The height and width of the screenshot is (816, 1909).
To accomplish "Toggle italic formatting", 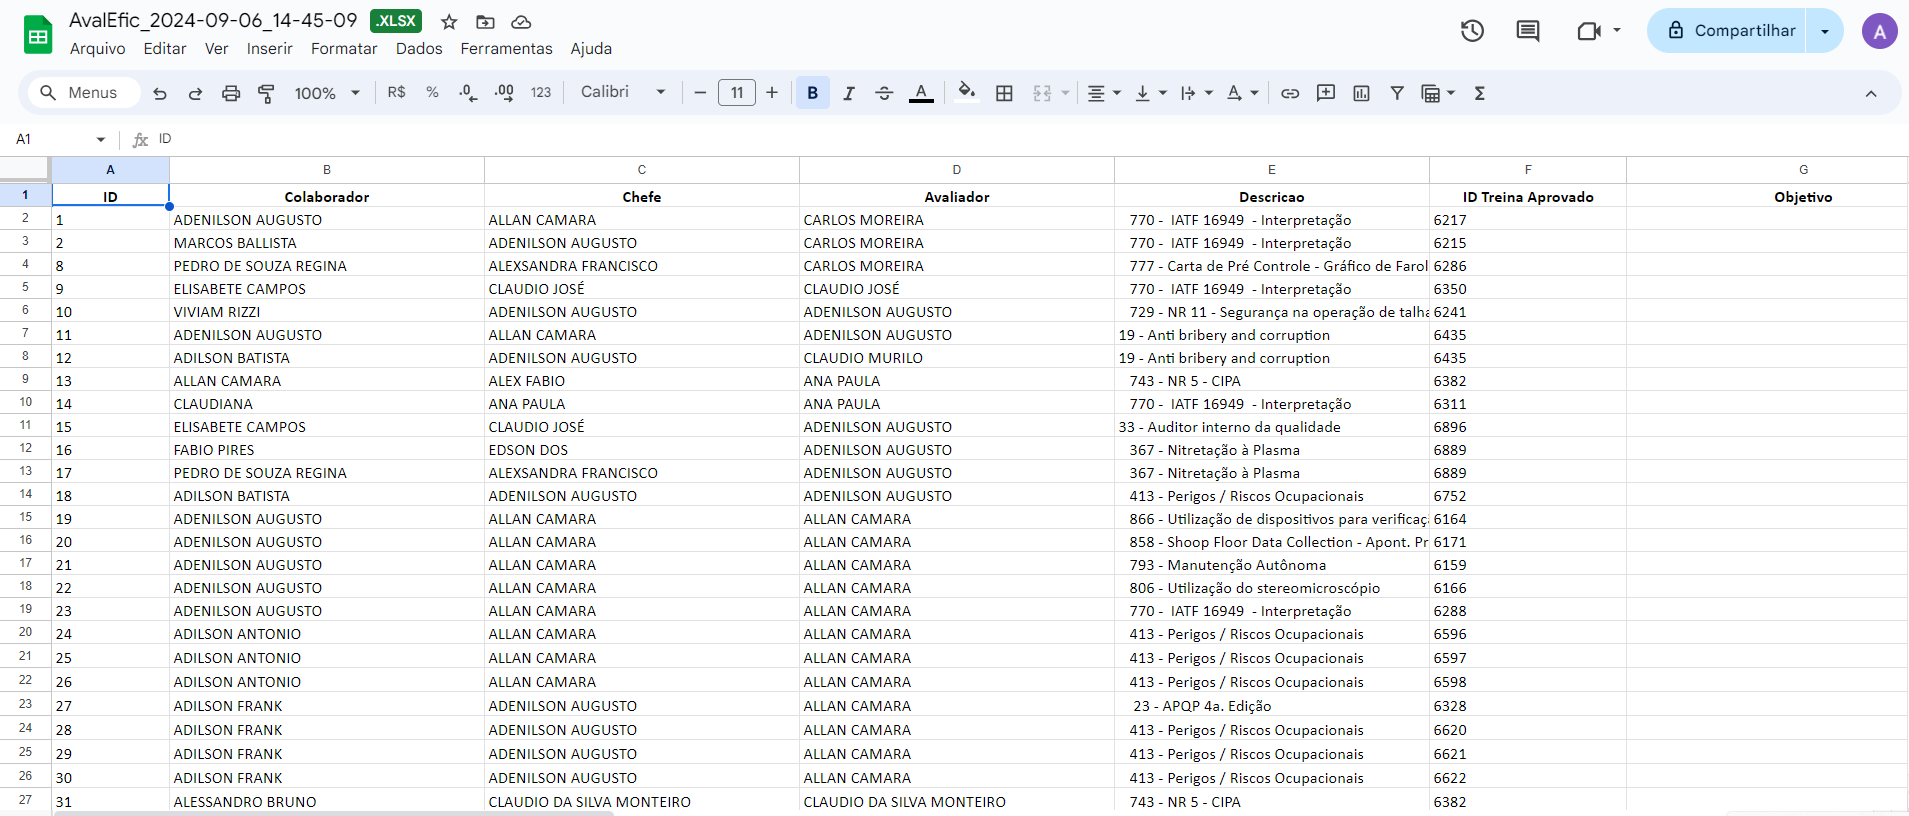I will [848, 93].
